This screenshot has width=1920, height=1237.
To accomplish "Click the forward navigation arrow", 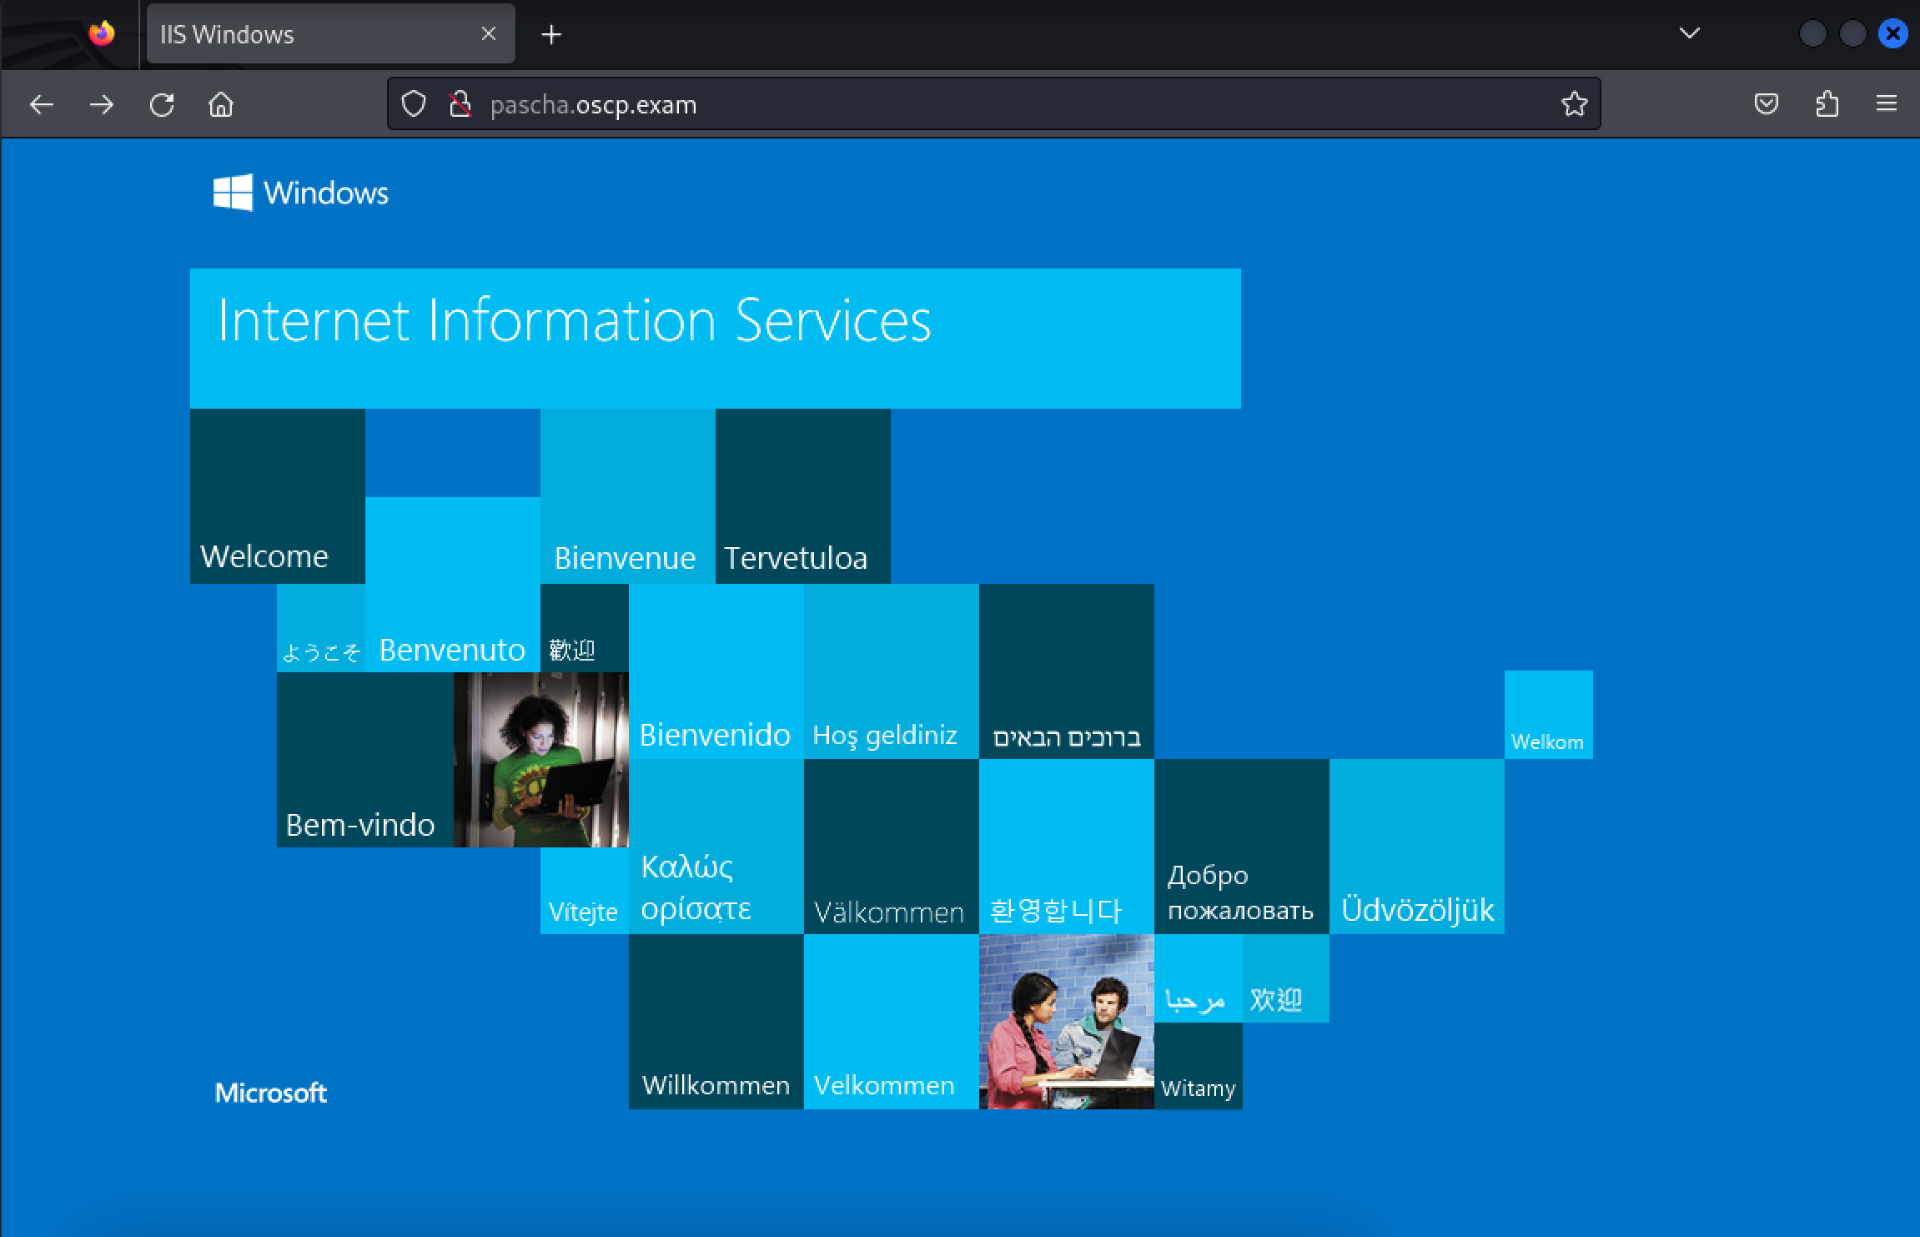I will coord(101,104).
